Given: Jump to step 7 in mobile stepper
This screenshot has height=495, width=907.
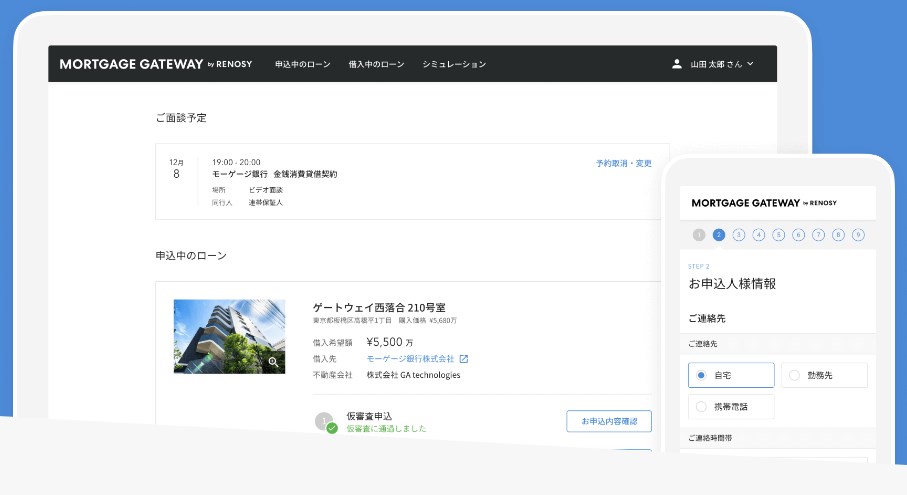Looking at the screenshot, I should (818, 235).
